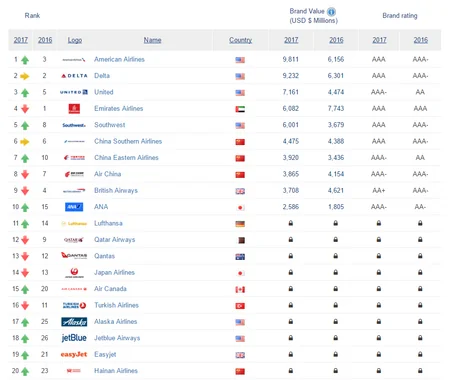Viewport: 450px width, 380px height.
Task: Open the Hainan Airlines name link
Action: click(x=116, y=370)
